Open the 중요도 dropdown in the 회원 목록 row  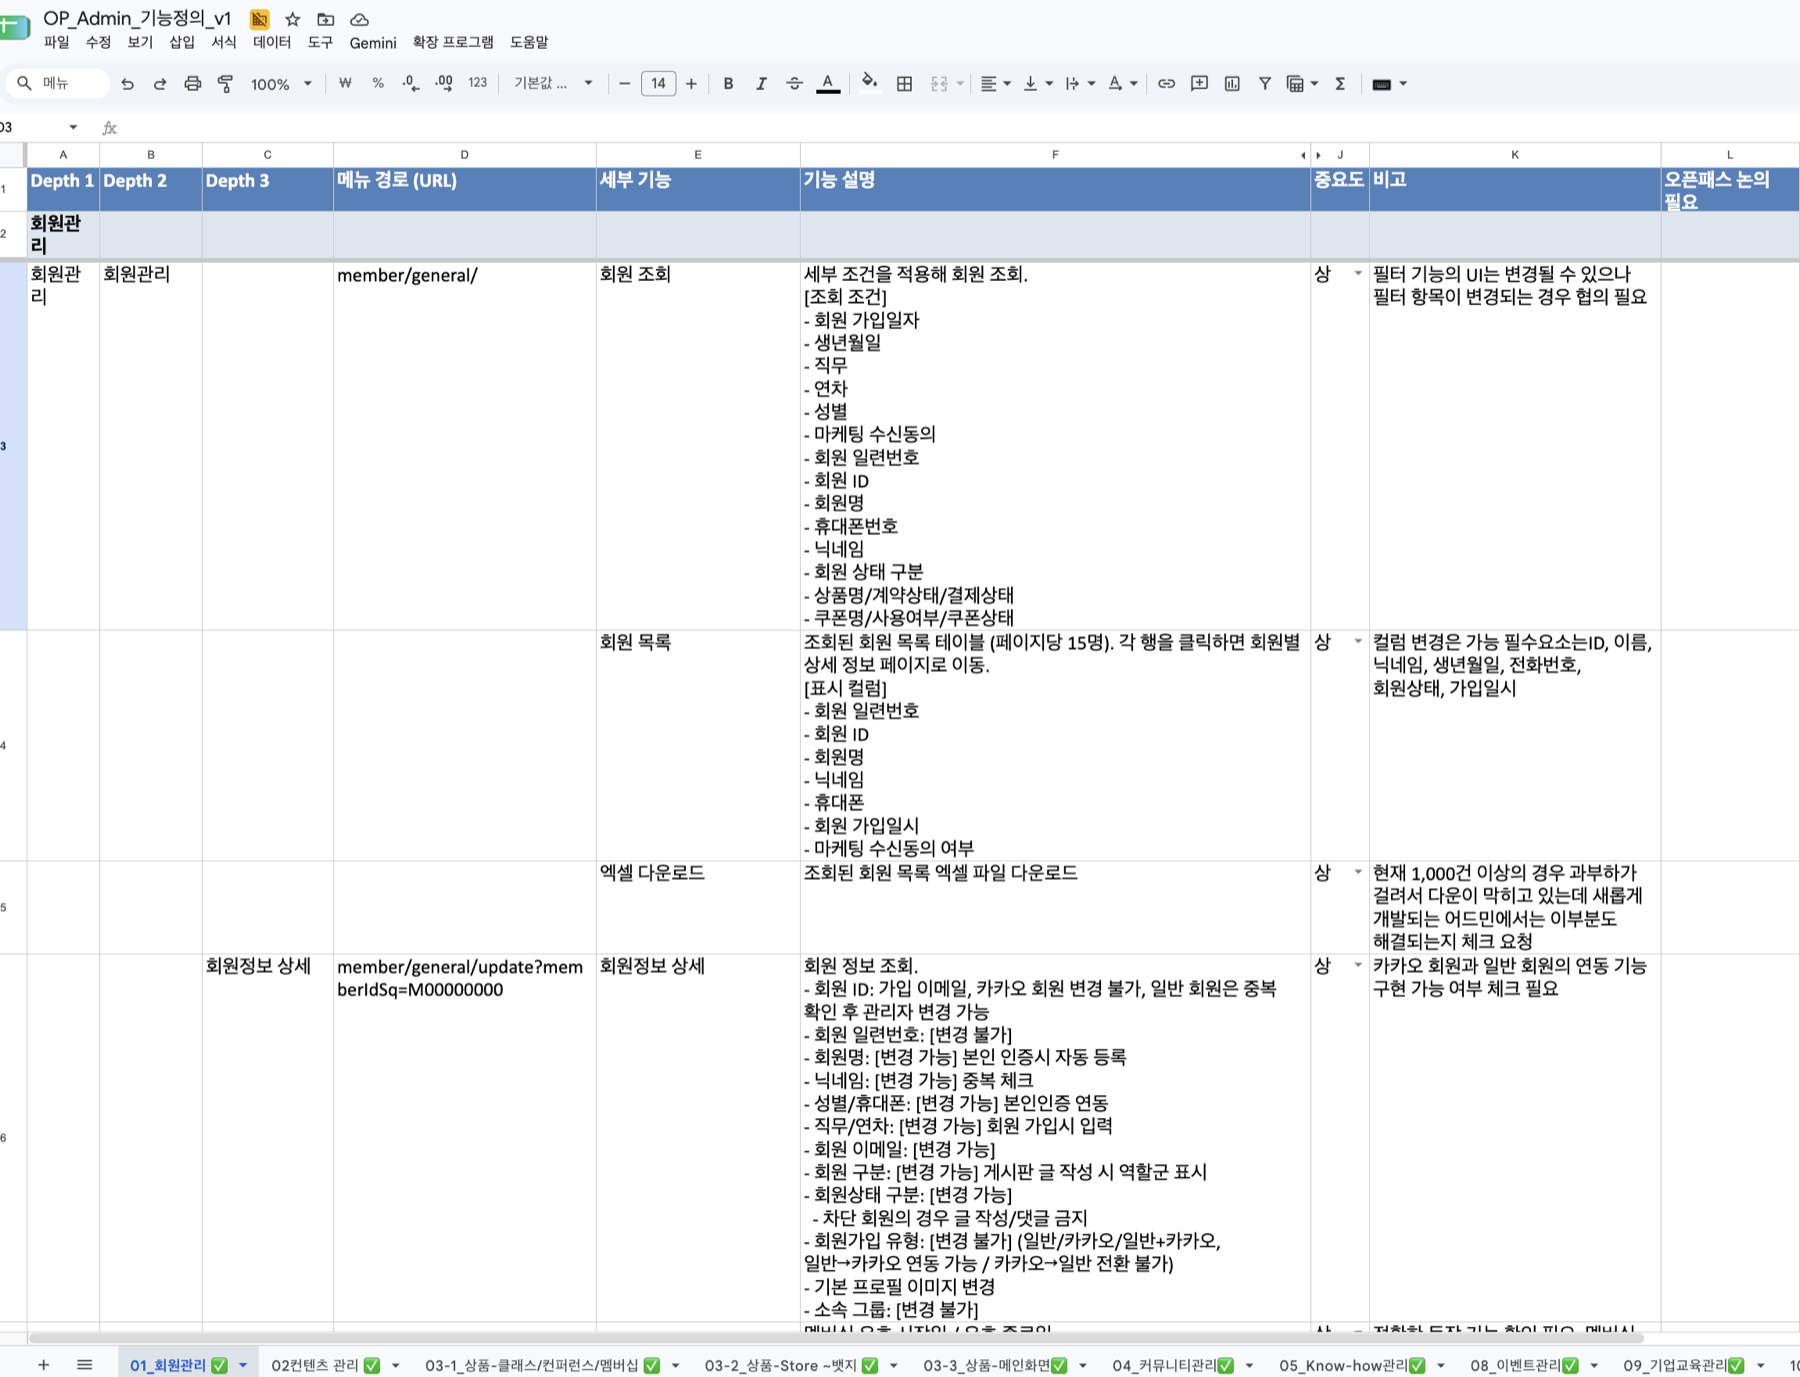click(1358, 641)
